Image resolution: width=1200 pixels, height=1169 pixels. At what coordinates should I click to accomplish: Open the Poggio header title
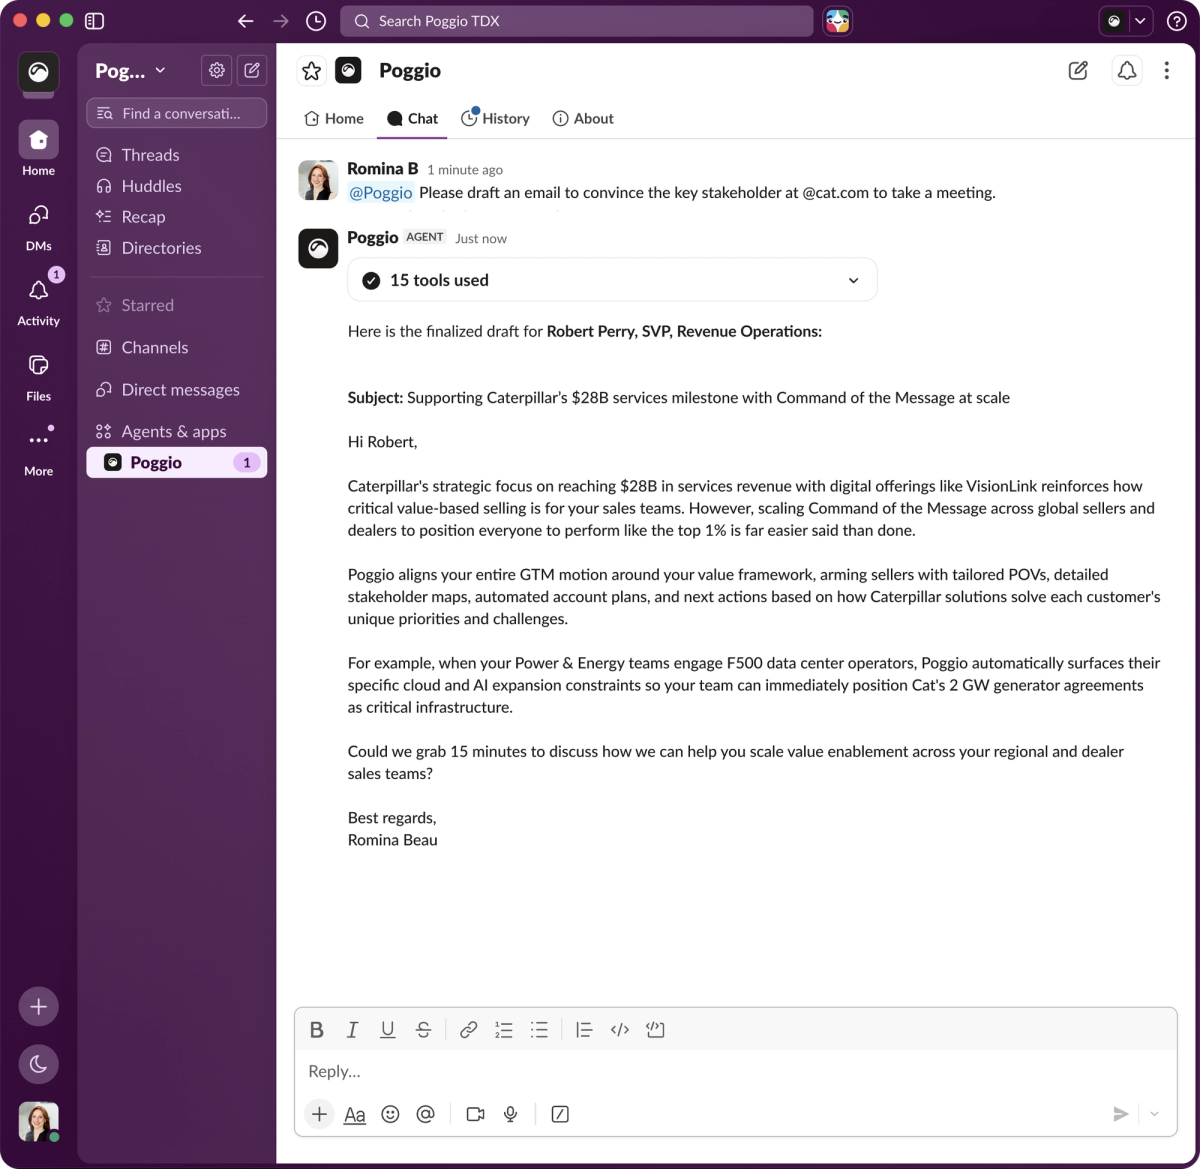[x=410, y=70]
